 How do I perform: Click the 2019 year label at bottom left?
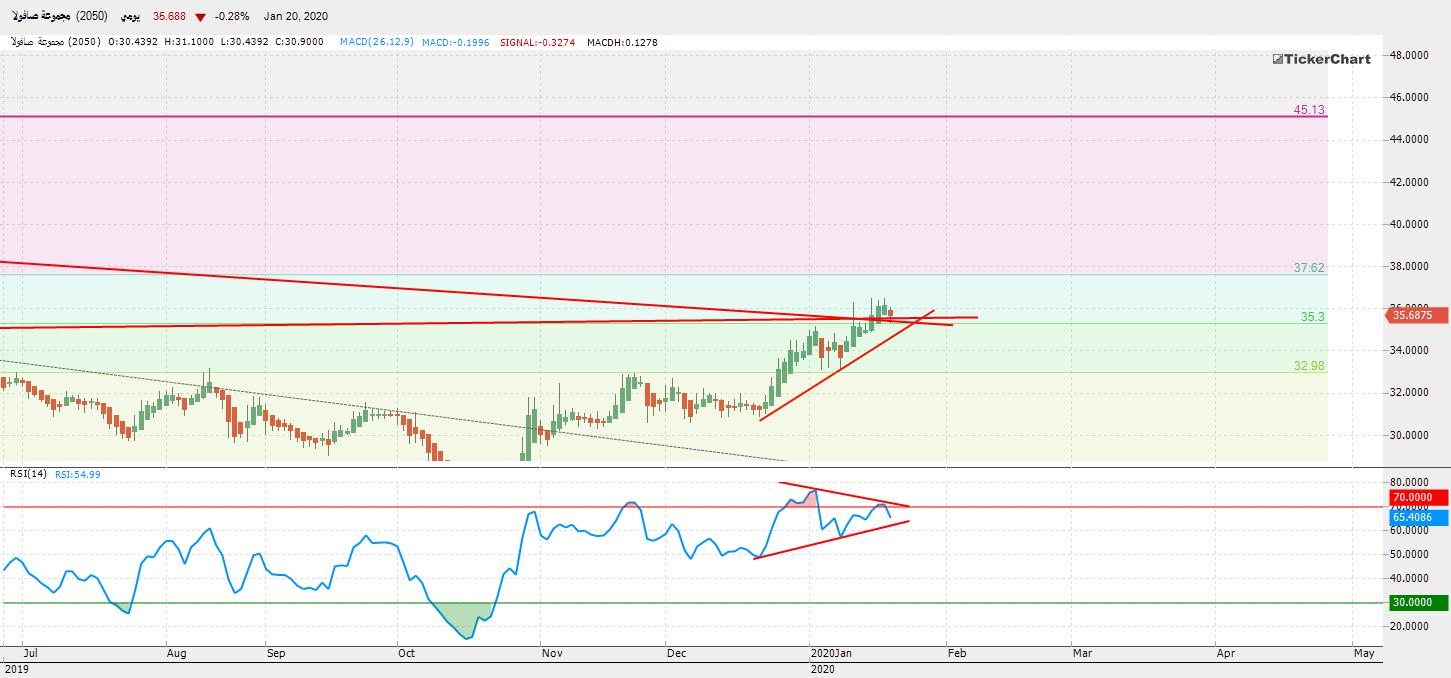point(15,667)
